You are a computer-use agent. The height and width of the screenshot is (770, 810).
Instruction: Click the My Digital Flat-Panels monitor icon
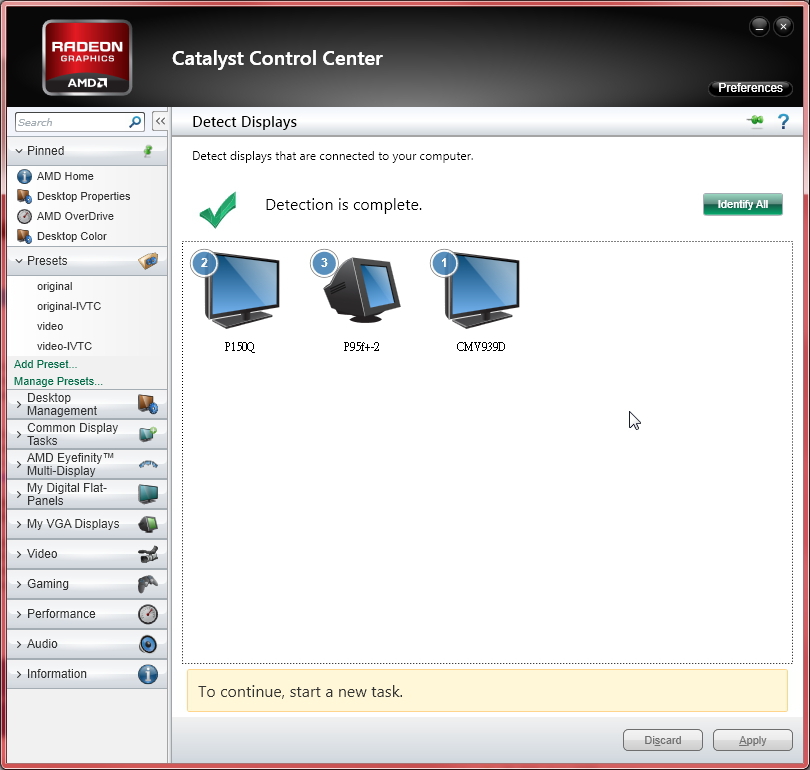coord(148,494)
